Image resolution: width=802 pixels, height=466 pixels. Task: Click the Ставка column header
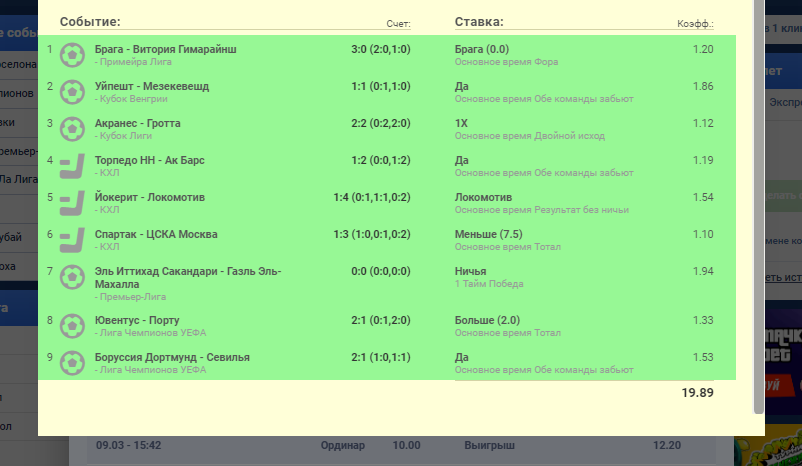coord(479,21)
